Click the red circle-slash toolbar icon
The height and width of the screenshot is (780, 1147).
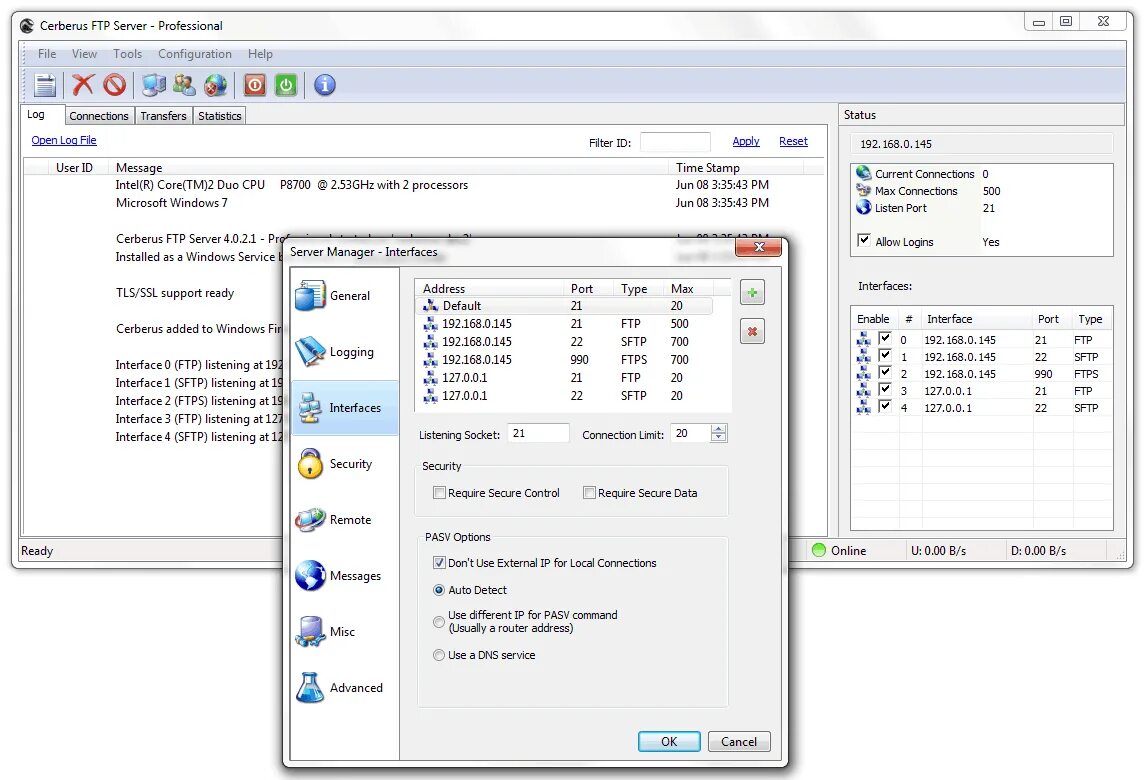click(115, 85)
